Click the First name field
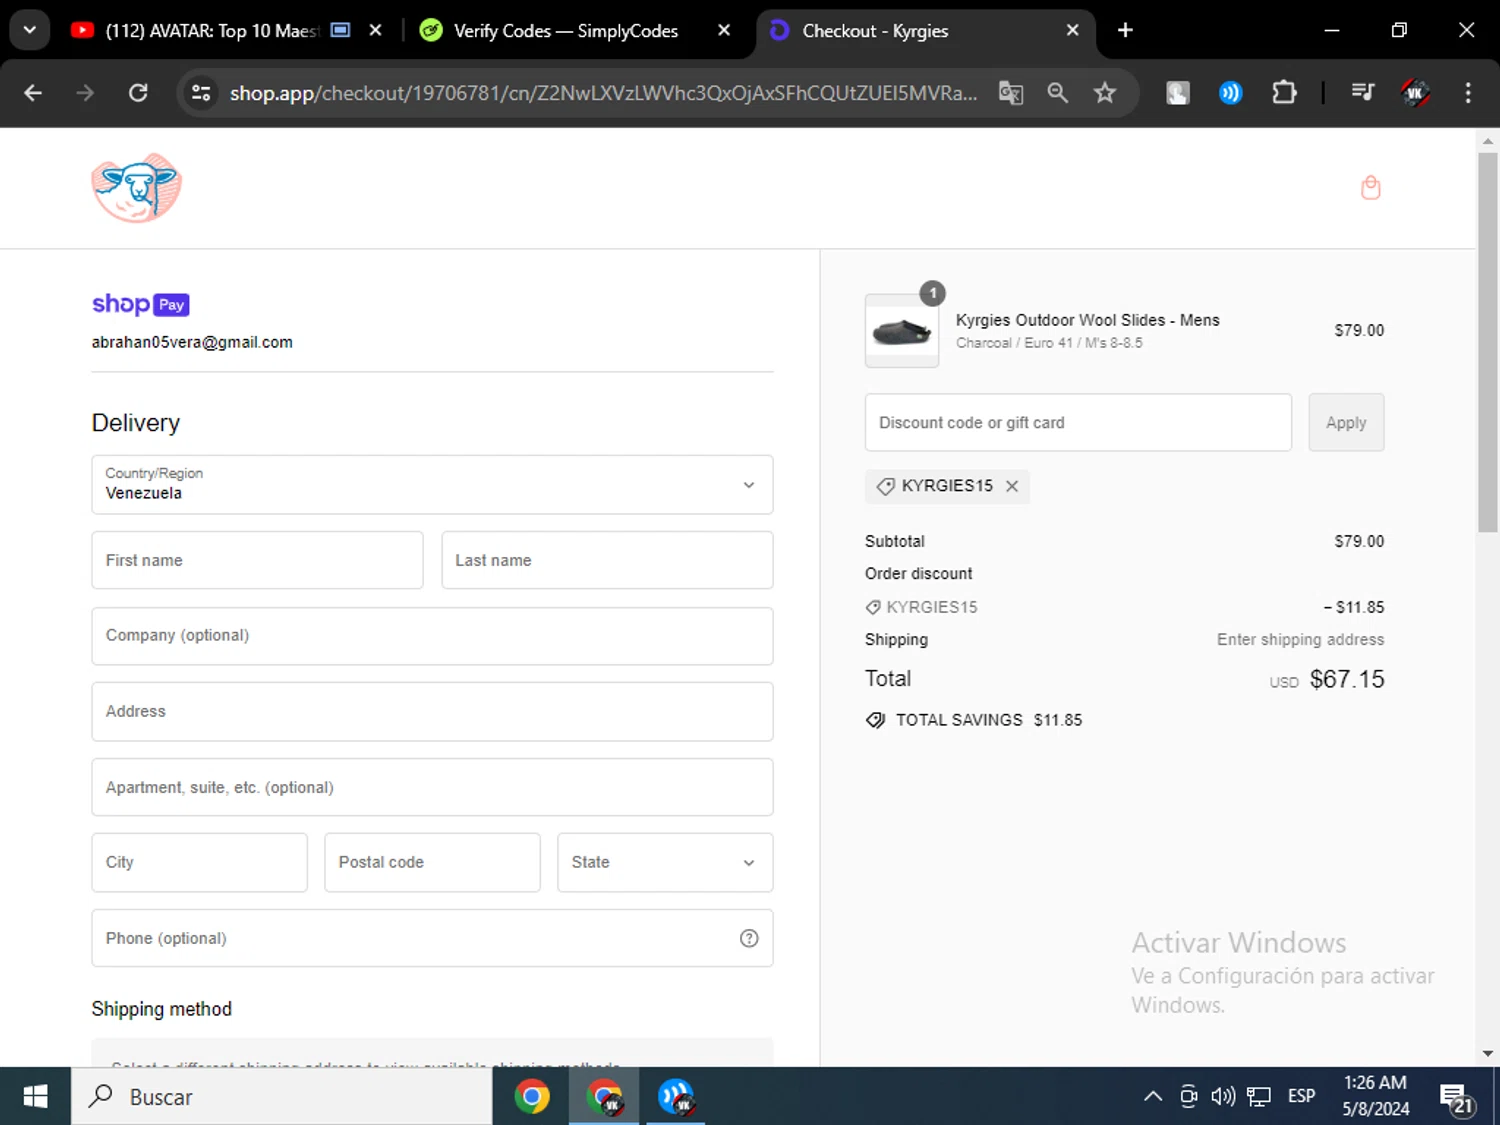The image size is (1500, 1125). 257,560
